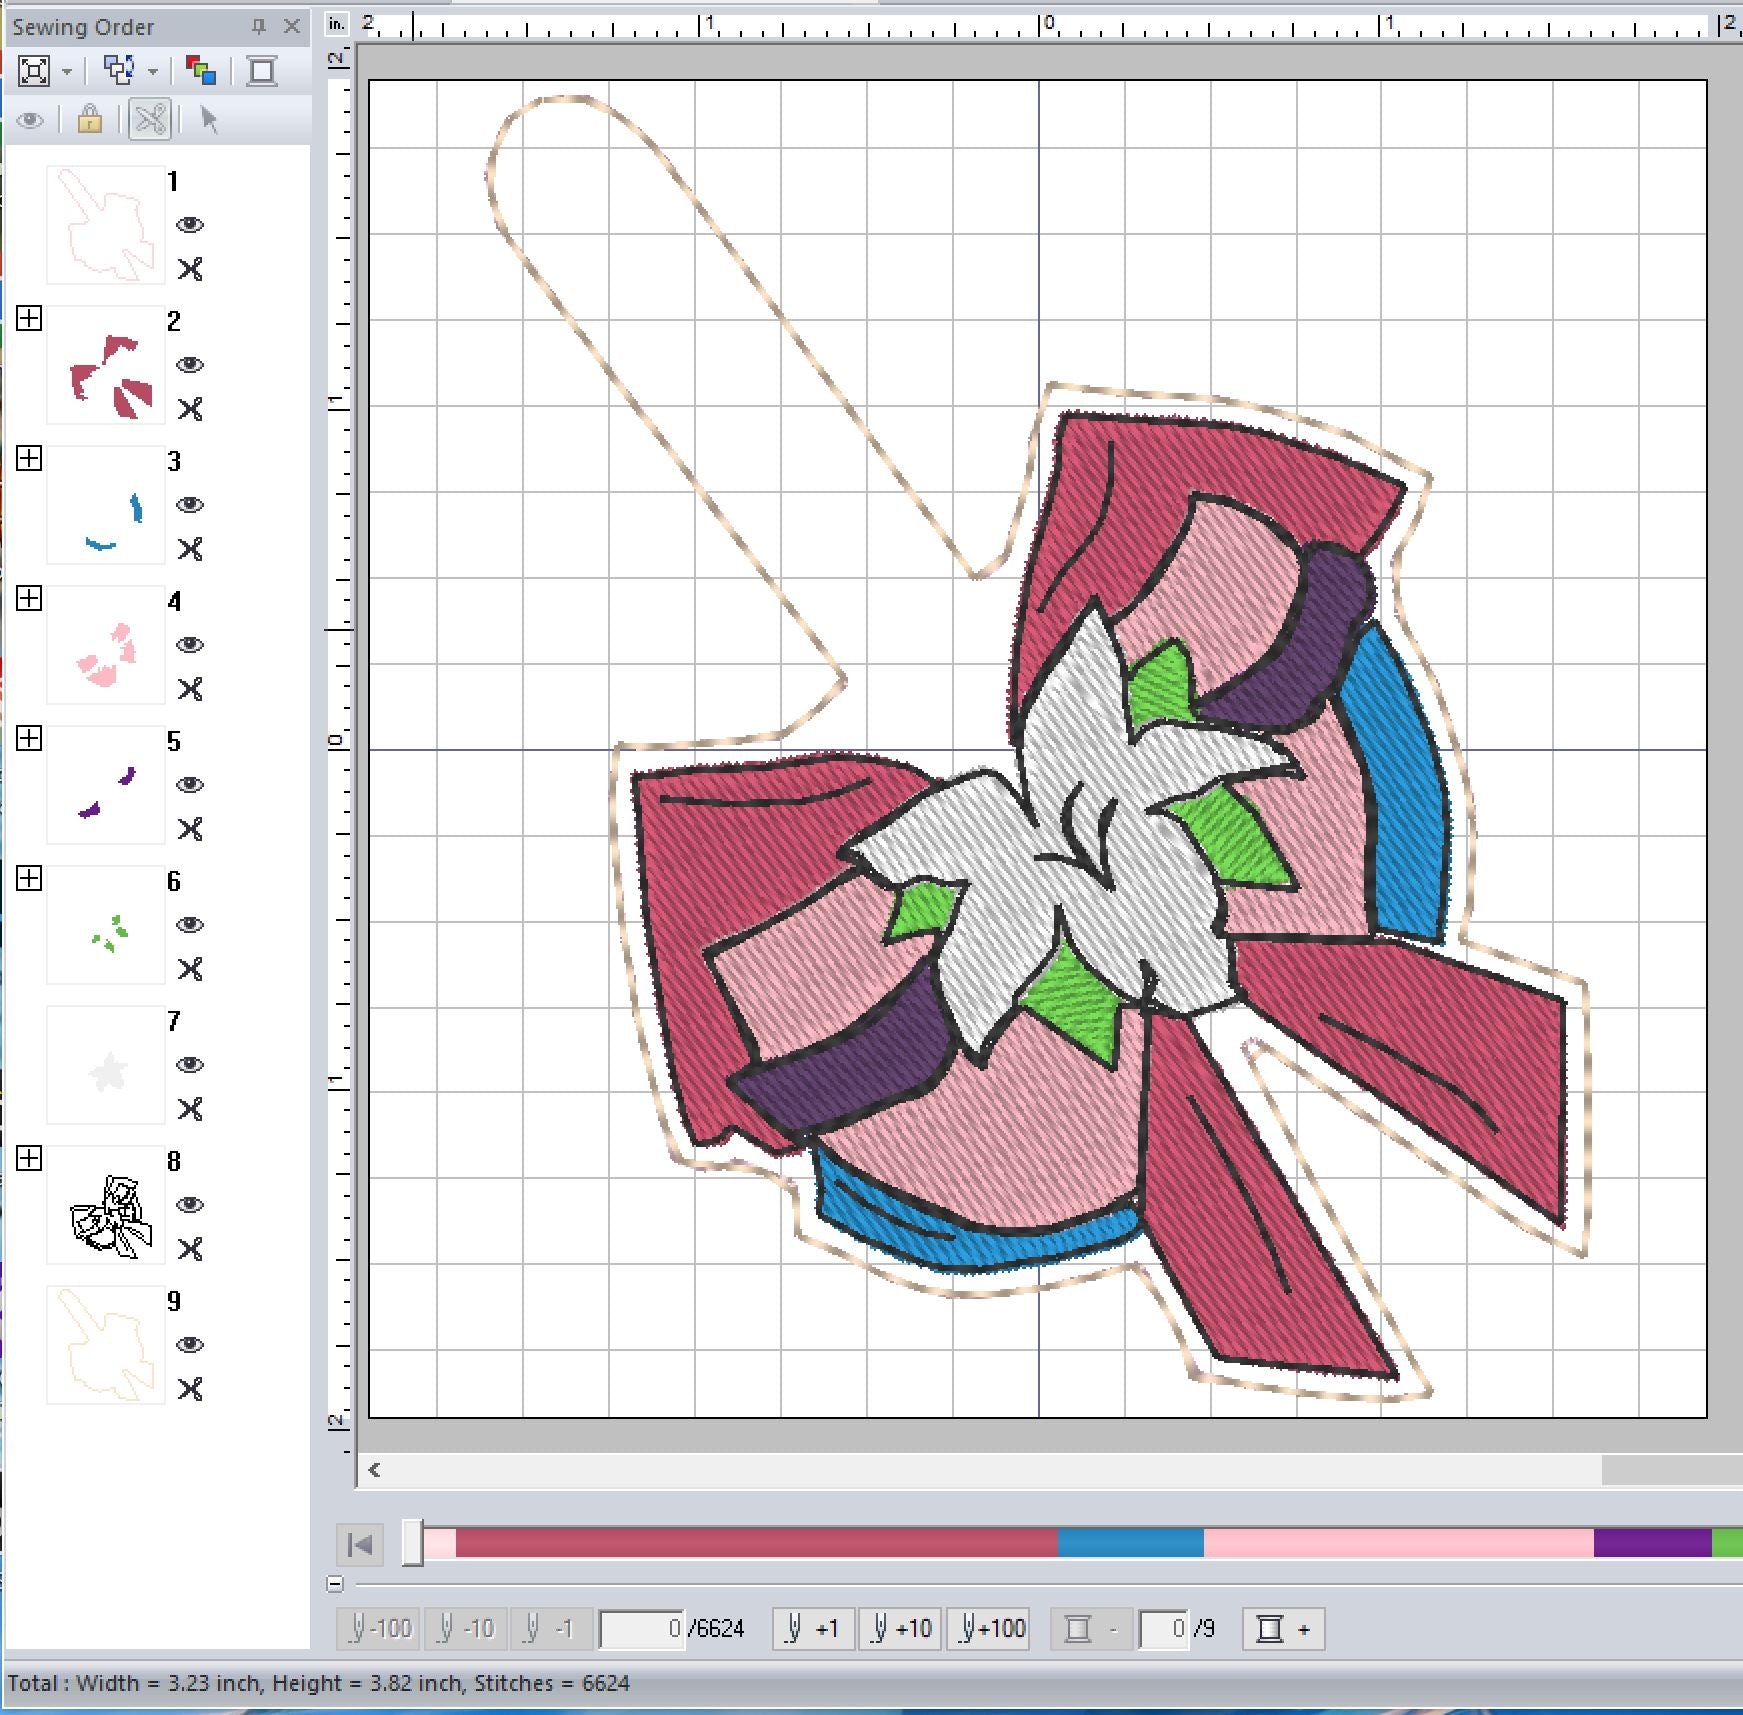Image resolution: width=1743 pixels, height=1715 pixels.
Task: Open dropdown arrow beside the group selection icon
Action: click(x=153, y=72)
